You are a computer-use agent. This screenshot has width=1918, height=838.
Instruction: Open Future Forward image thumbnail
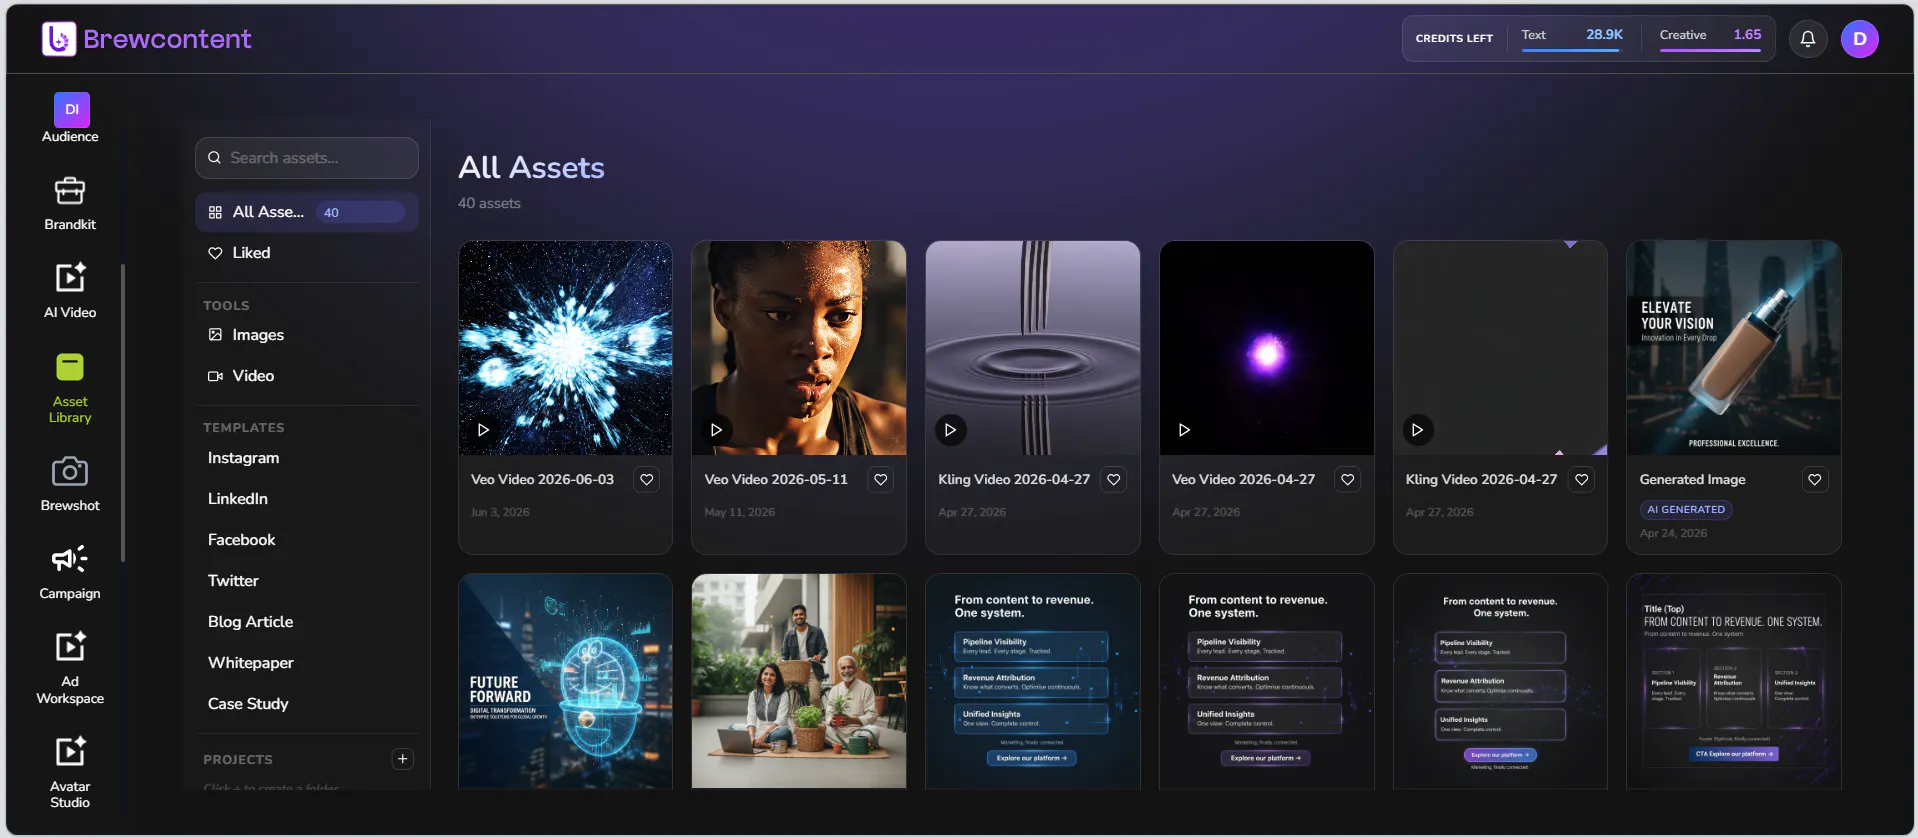(565, 681)
